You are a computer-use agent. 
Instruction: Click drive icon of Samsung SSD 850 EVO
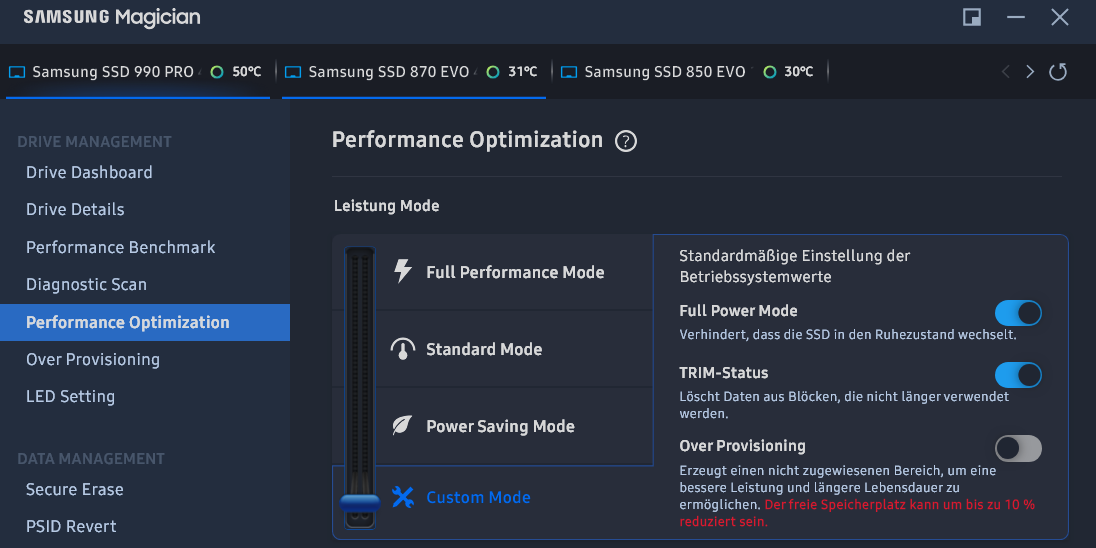[x=570, y=72]
